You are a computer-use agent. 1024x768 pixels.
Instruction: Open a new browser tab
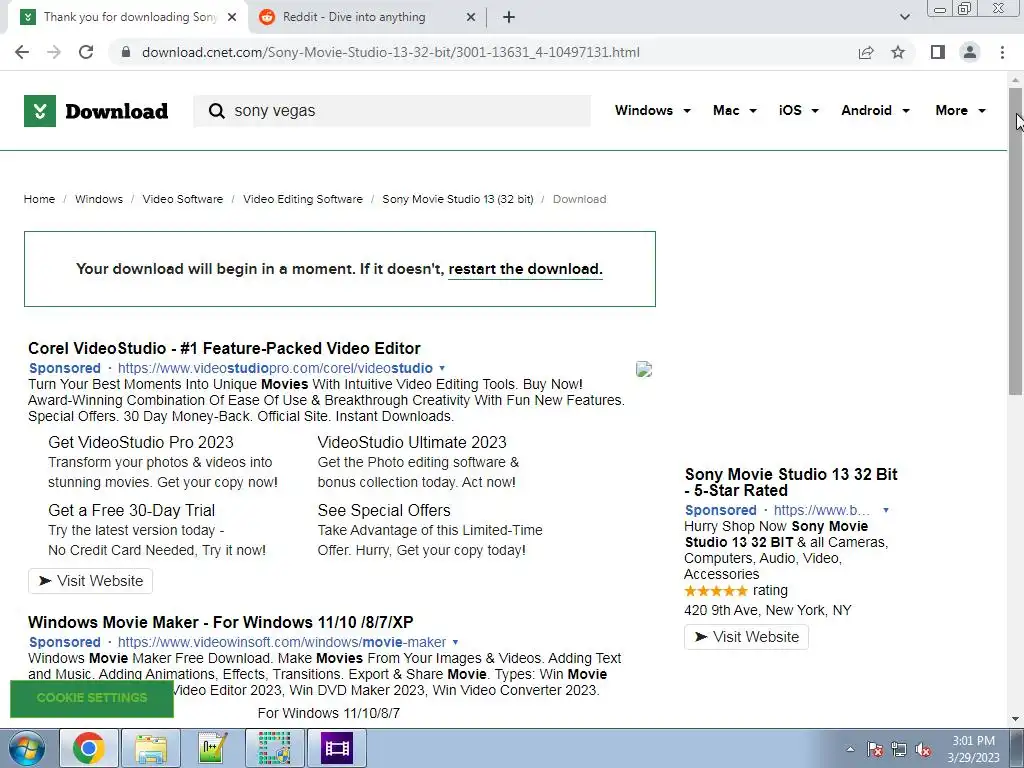[509, 18]
